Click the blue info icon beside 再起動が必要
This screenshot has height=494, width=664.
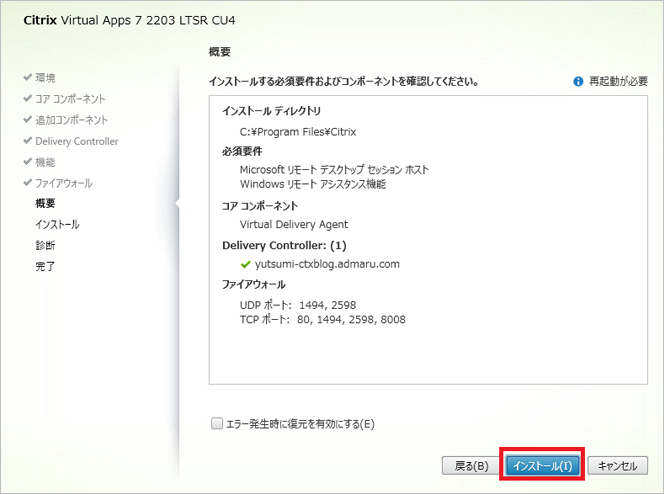tap(578, 81)
